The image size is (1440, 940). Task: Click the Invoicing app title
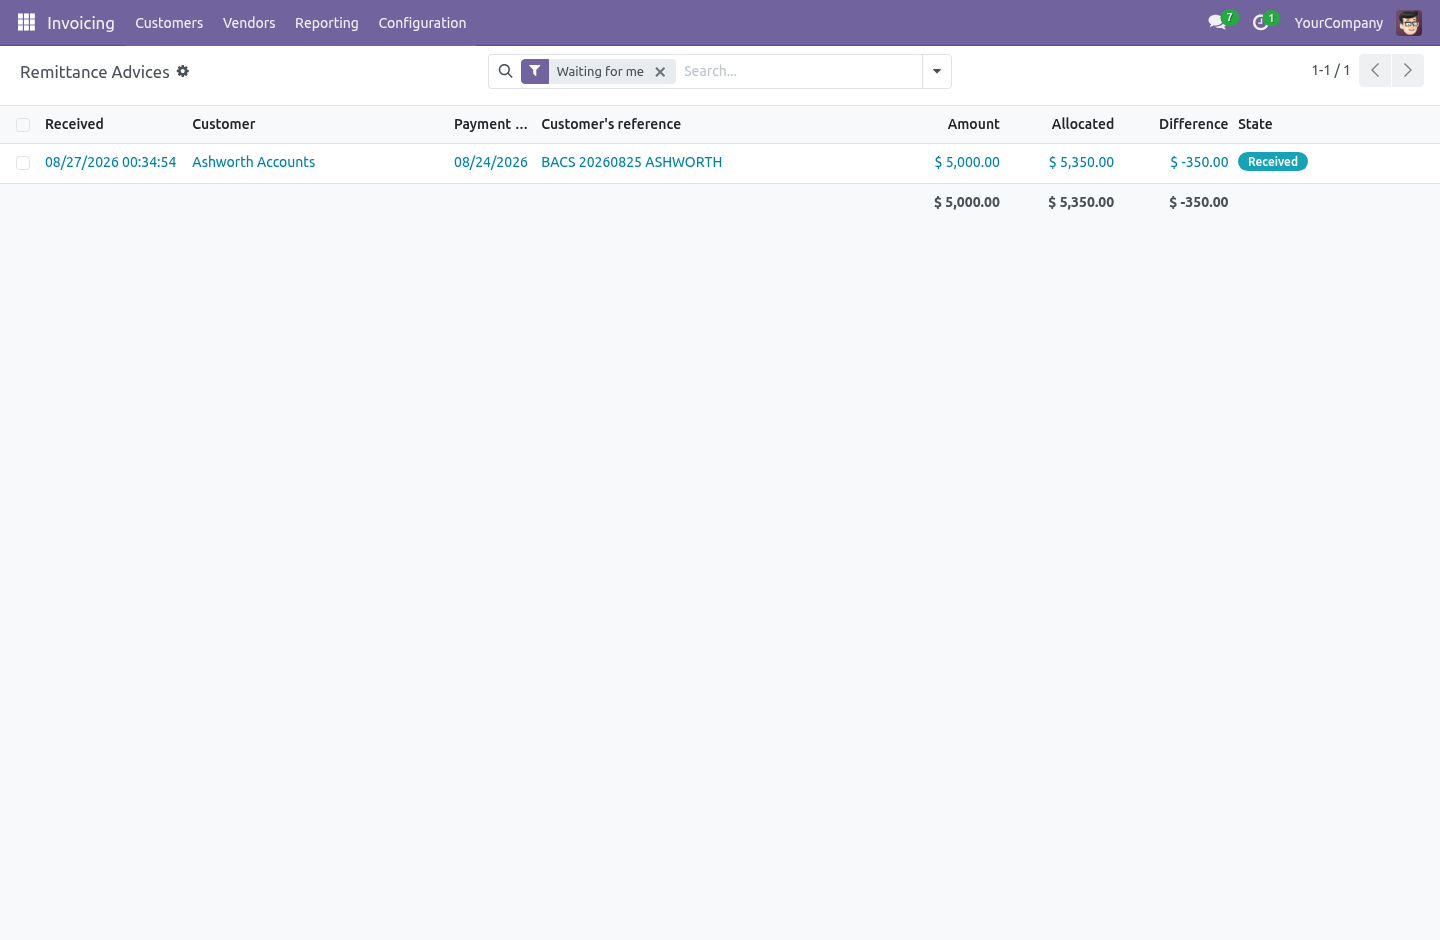pyautogui.click(x=81, y=23)
